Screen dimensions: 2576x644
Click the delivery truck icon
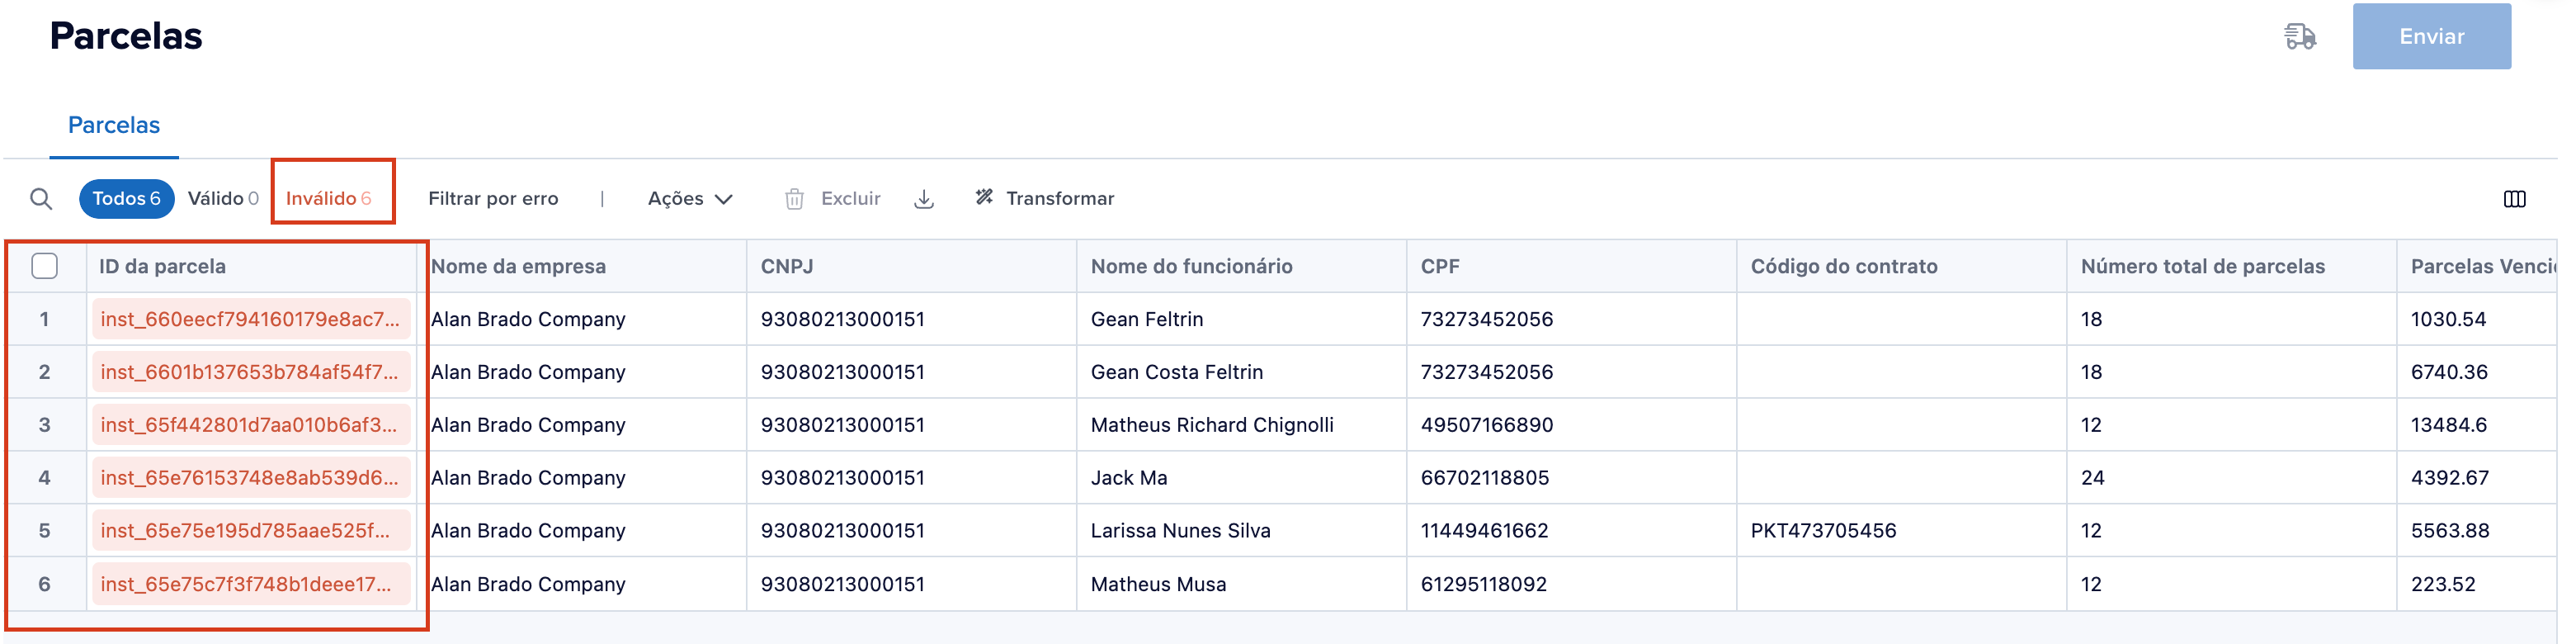click(2299, 37)
